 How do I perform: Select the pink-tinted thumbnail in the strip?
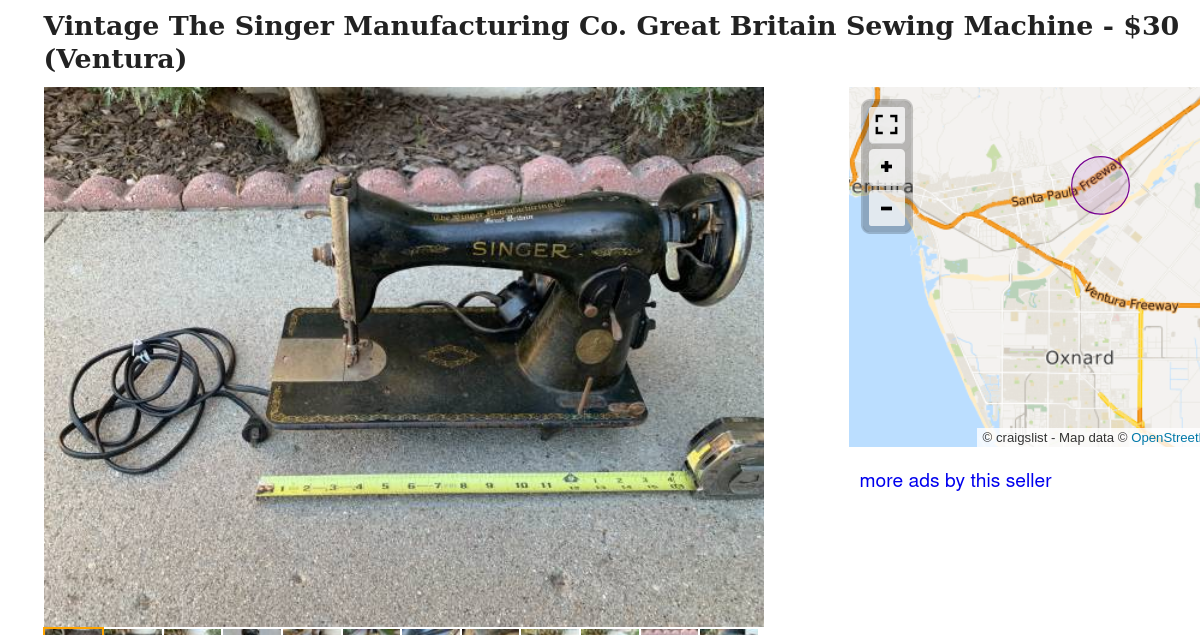click(x=669, y=631)
